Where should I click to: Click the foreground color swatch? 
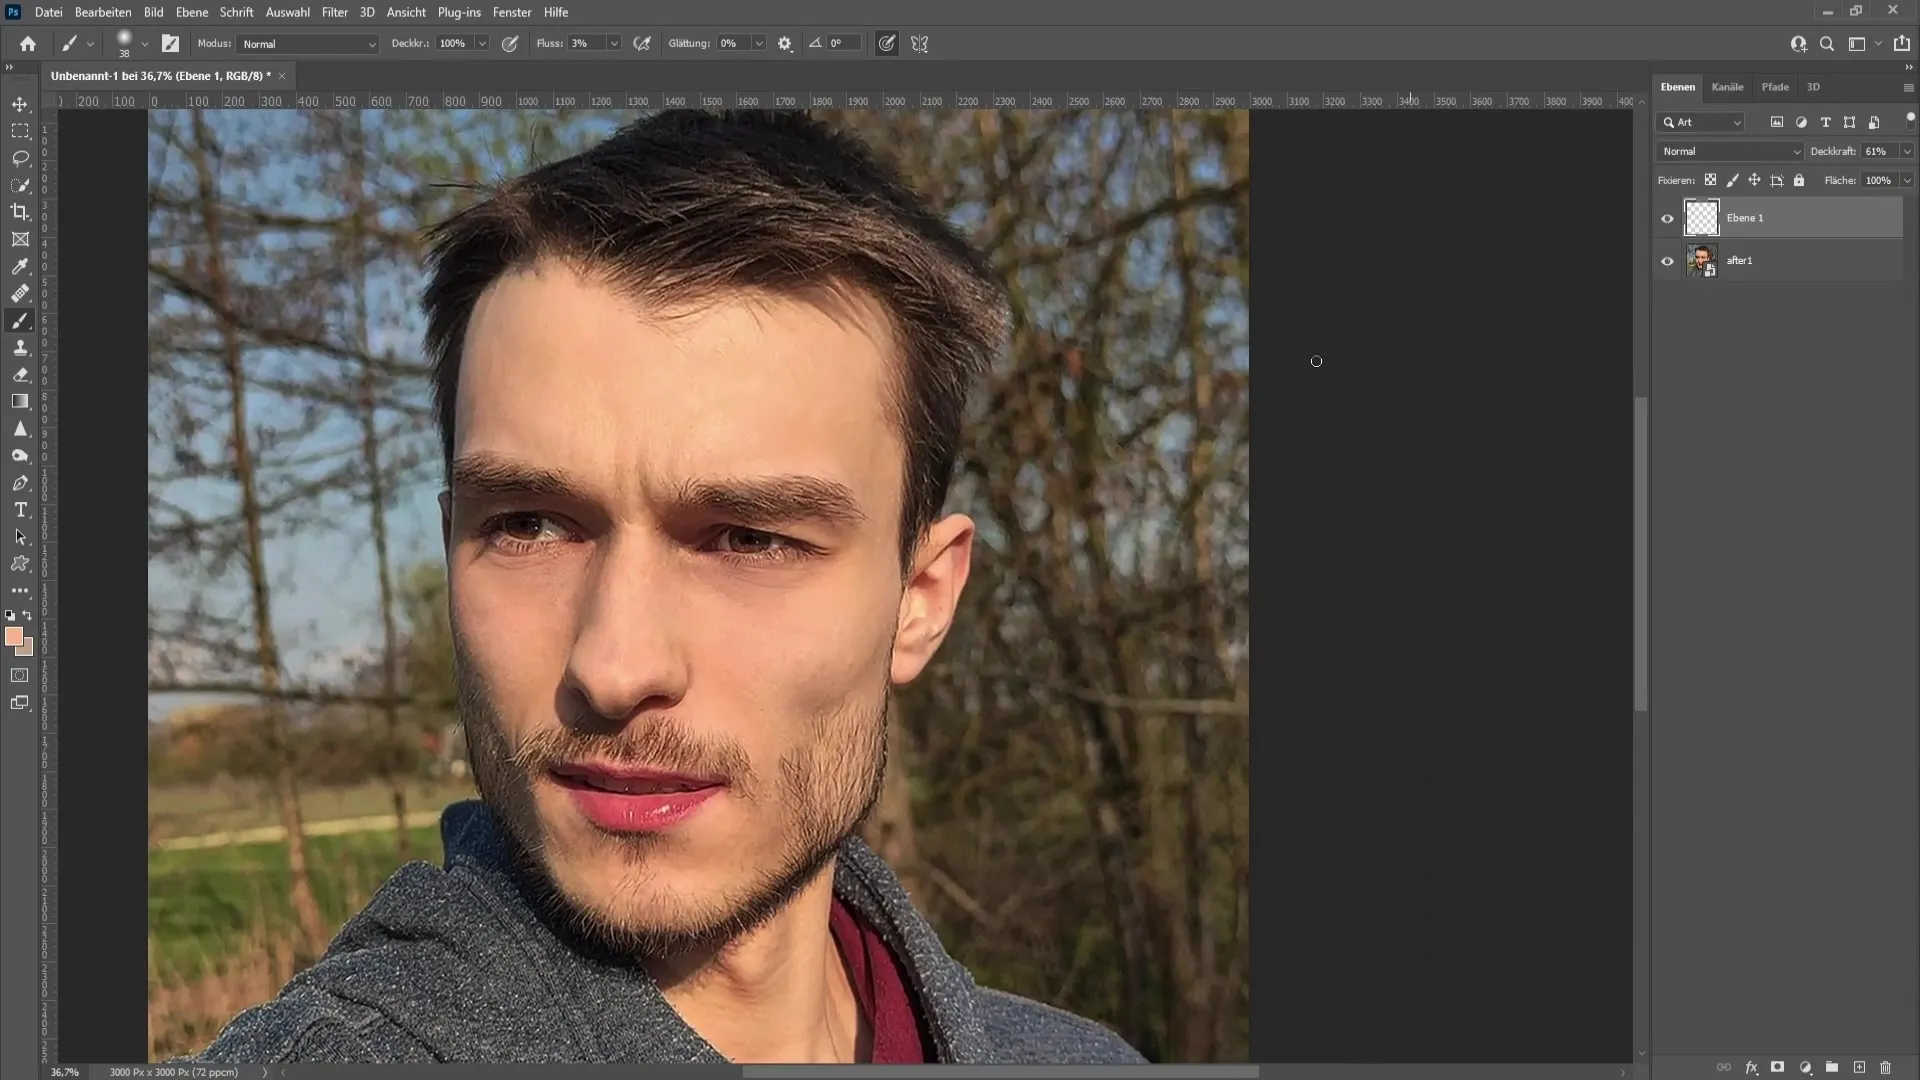tap(13, 636)
